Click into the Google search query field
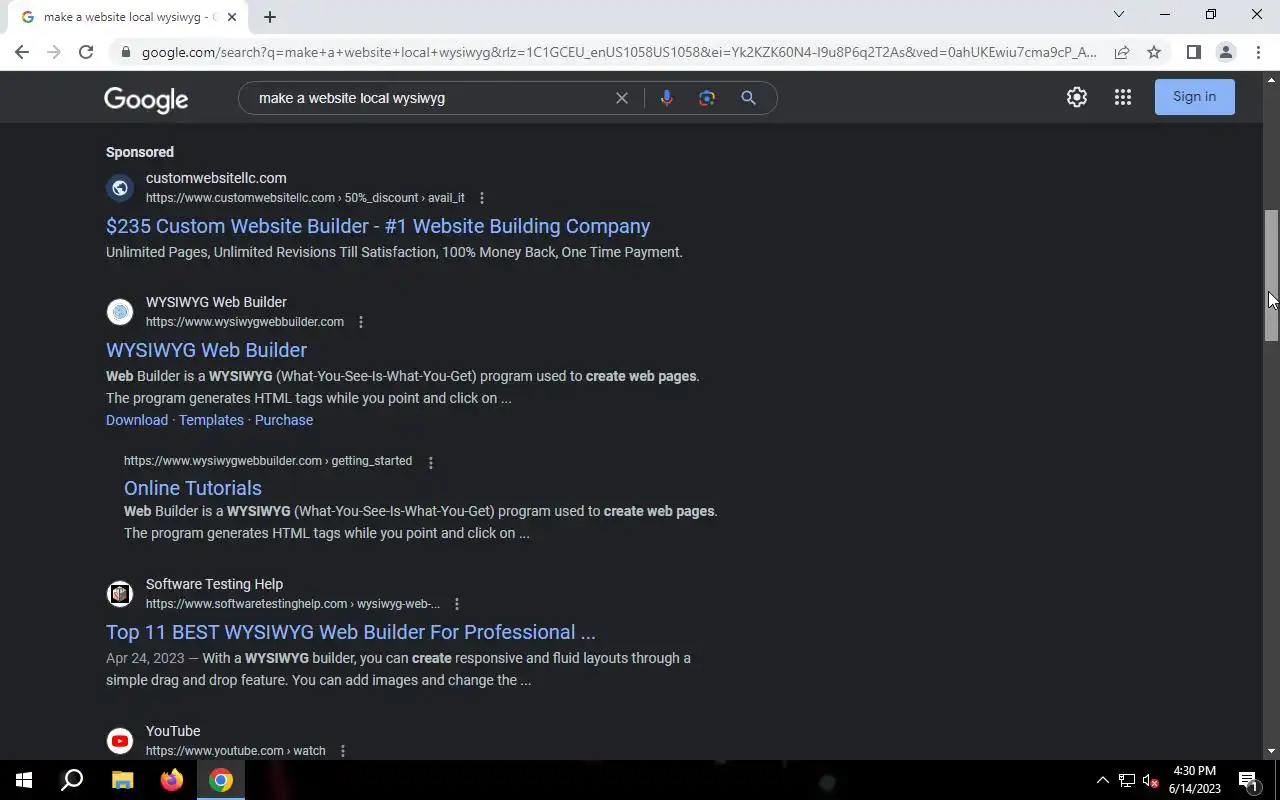The height and width of the screenshot is (800, 1280). click(430, 98)
